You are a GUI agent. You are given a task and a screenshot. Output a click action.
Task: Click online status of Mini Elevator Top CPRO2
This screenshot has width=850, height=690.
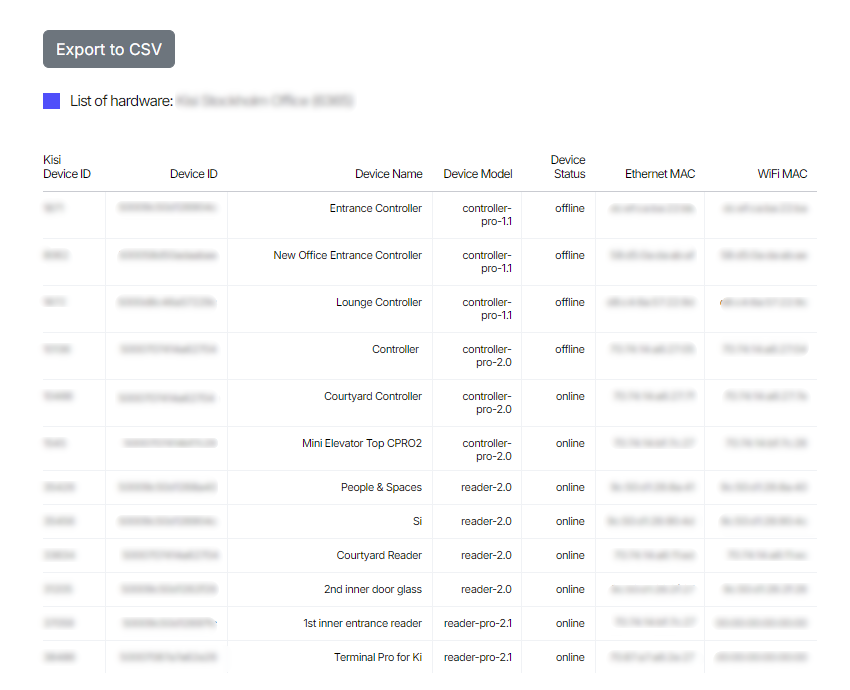(570, 443)
